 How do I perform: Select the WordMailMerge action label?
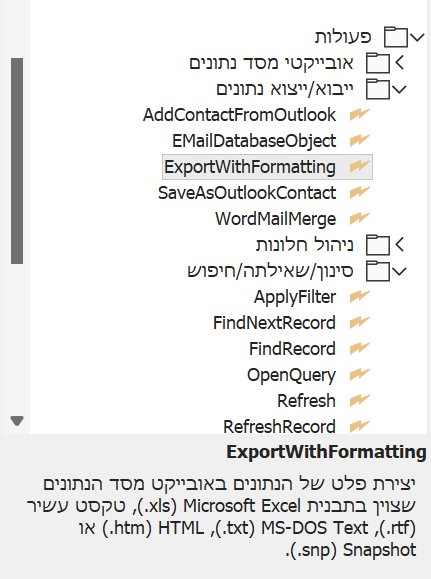tap(276, 219)
